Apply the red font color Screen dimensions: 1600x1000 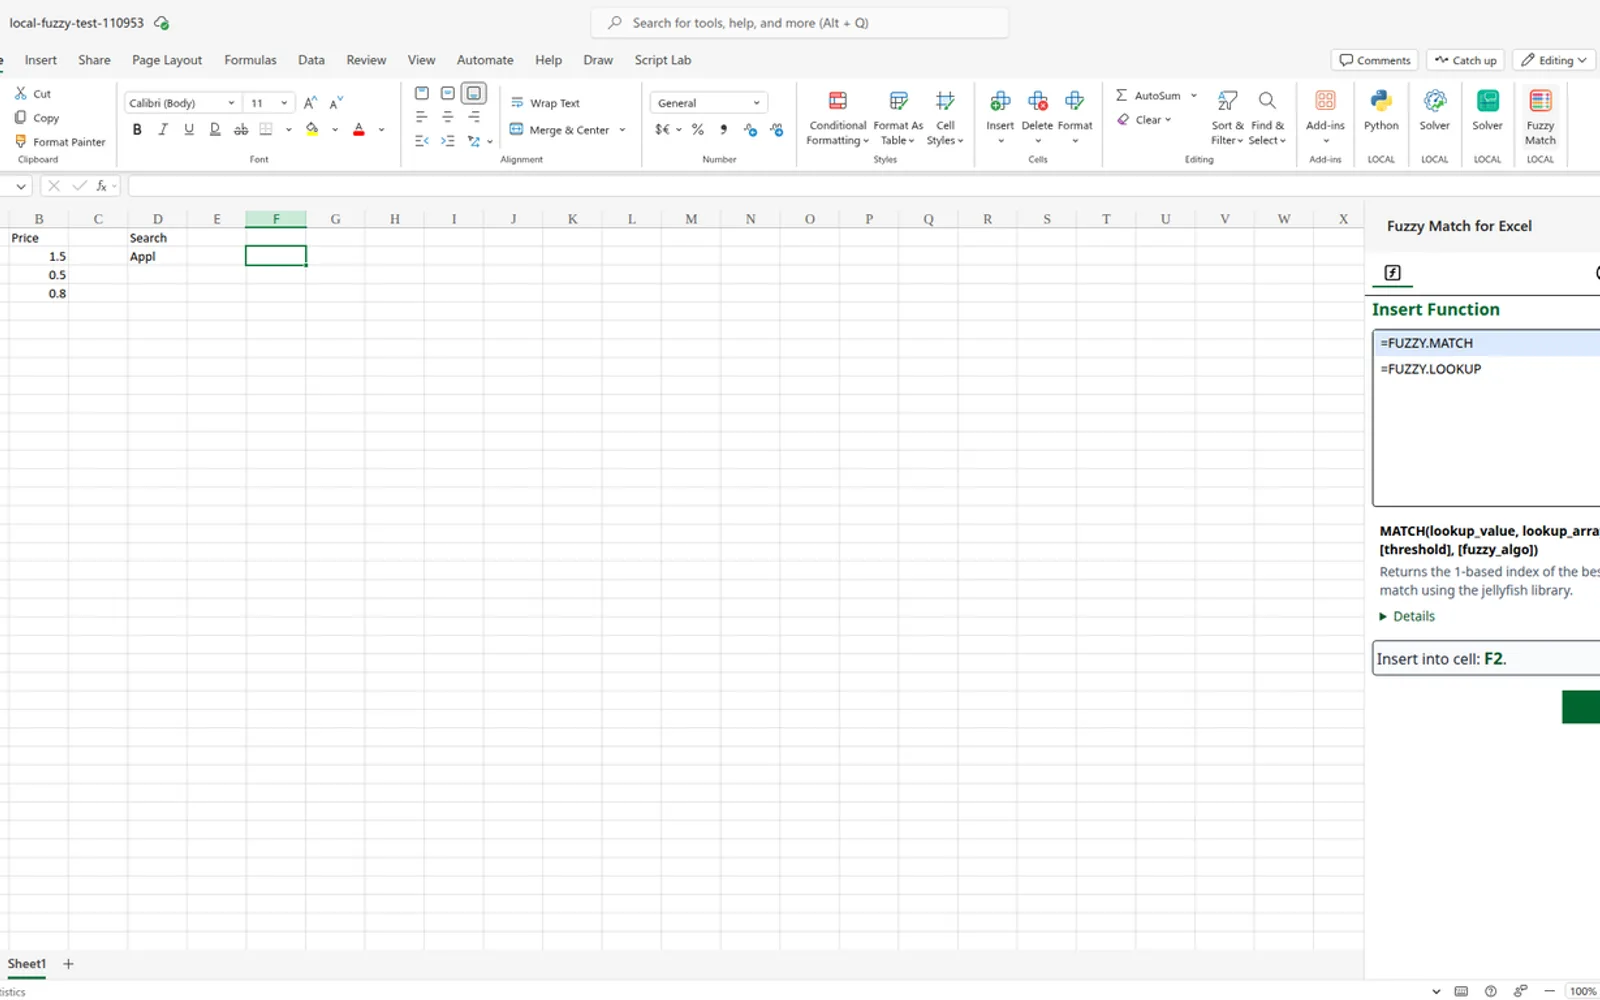(x=359, y=130)
